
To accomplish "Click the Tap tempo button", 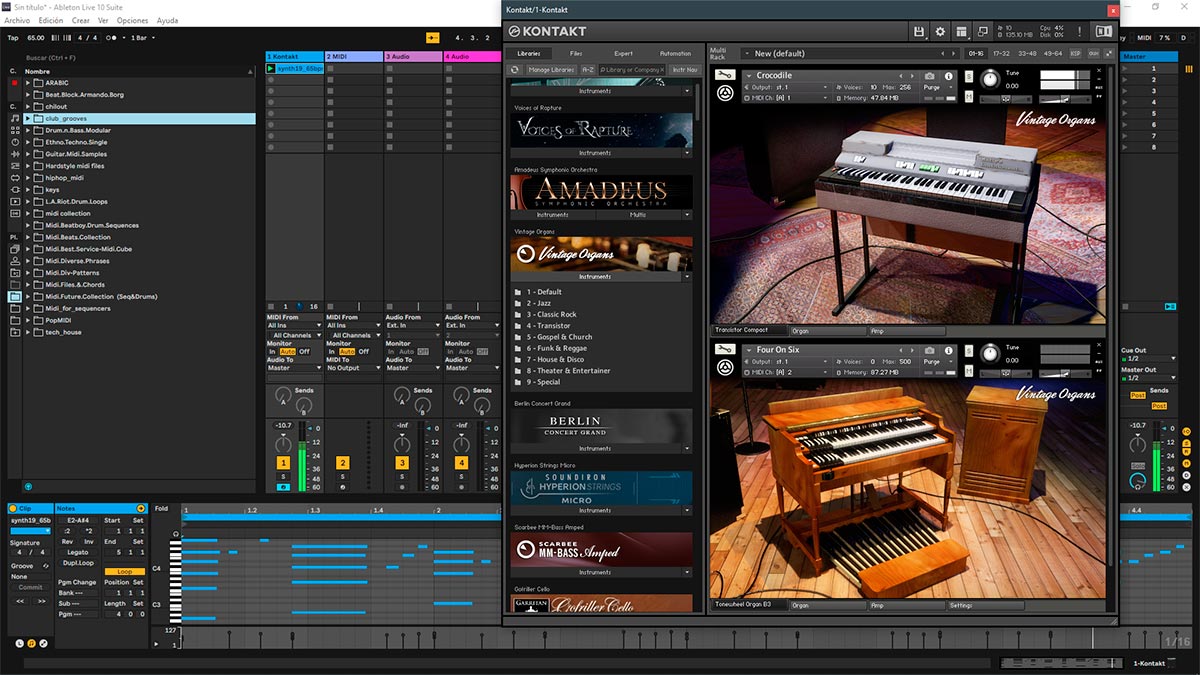I will pos(13,37).
